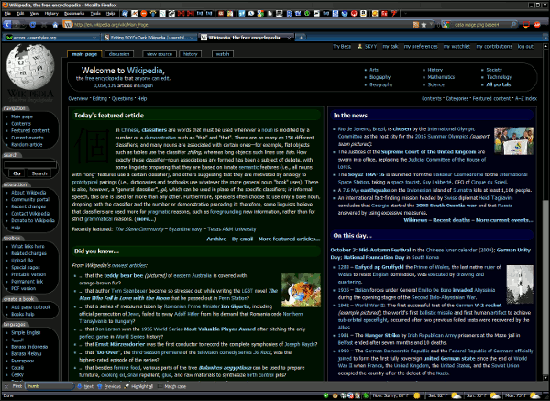550x401 pixels.
Task: Click the log out link
Action: (526, 46)
